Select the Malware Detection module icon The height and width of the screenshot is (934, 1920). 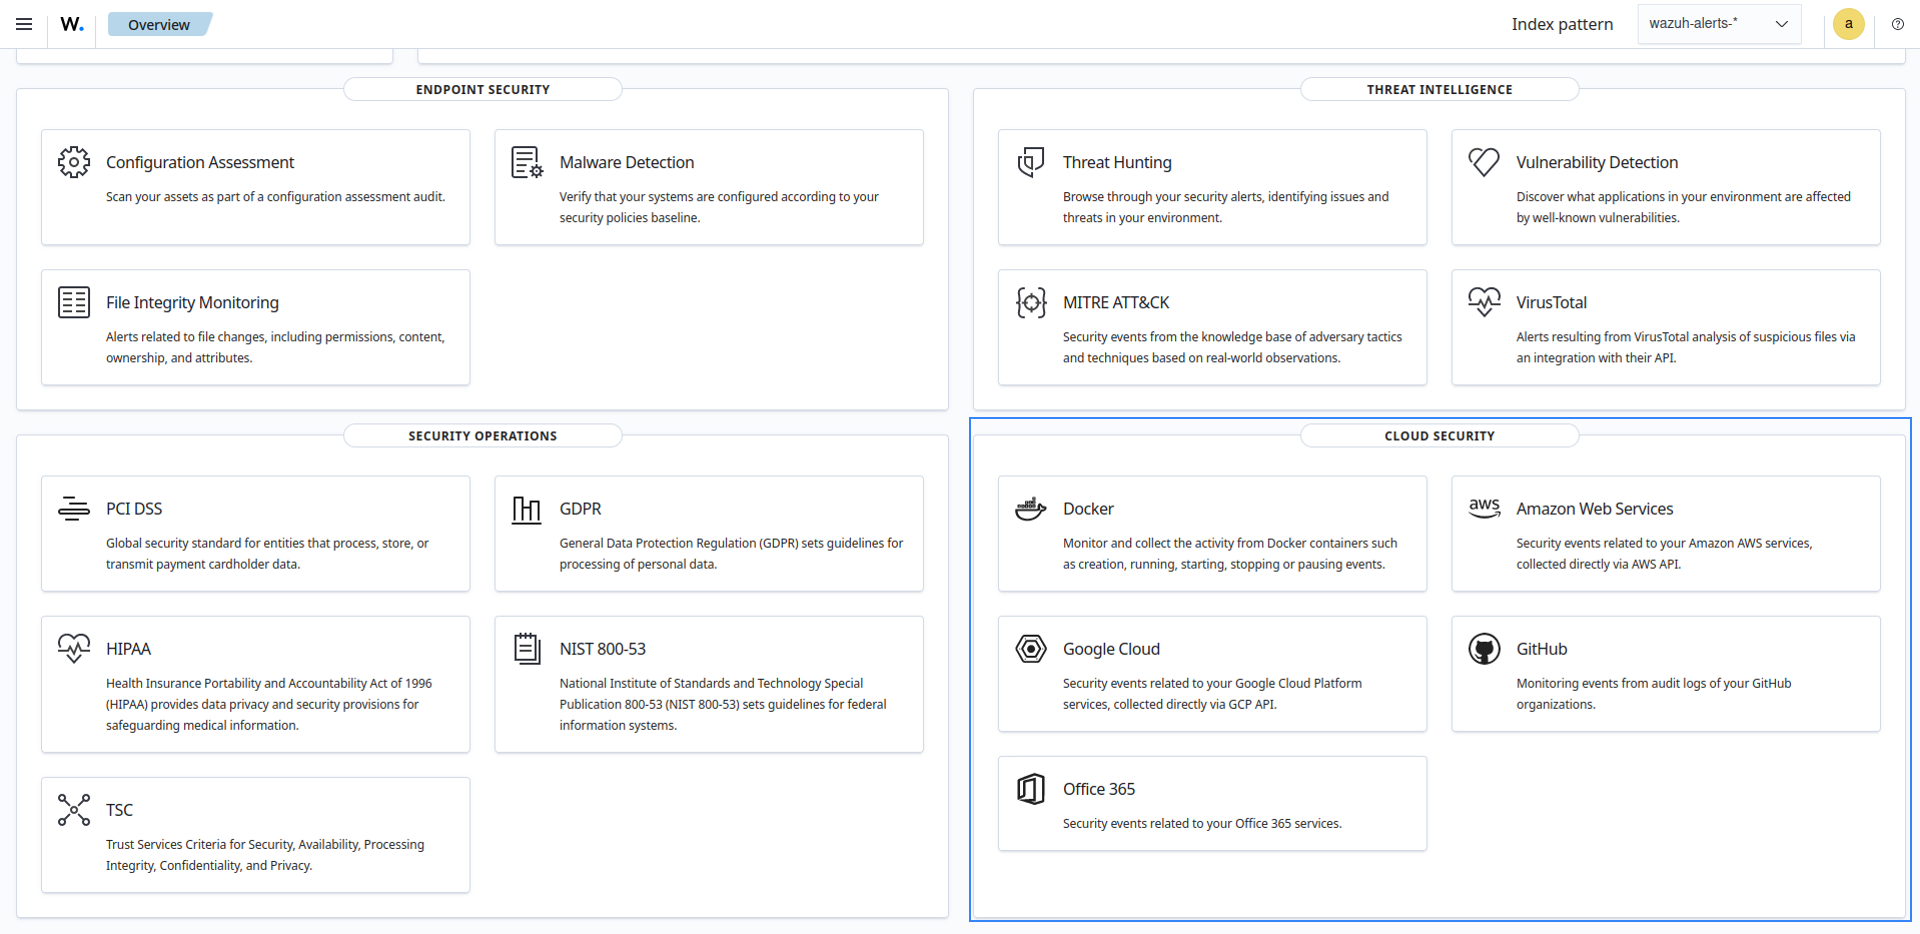[x=527, y=162]
